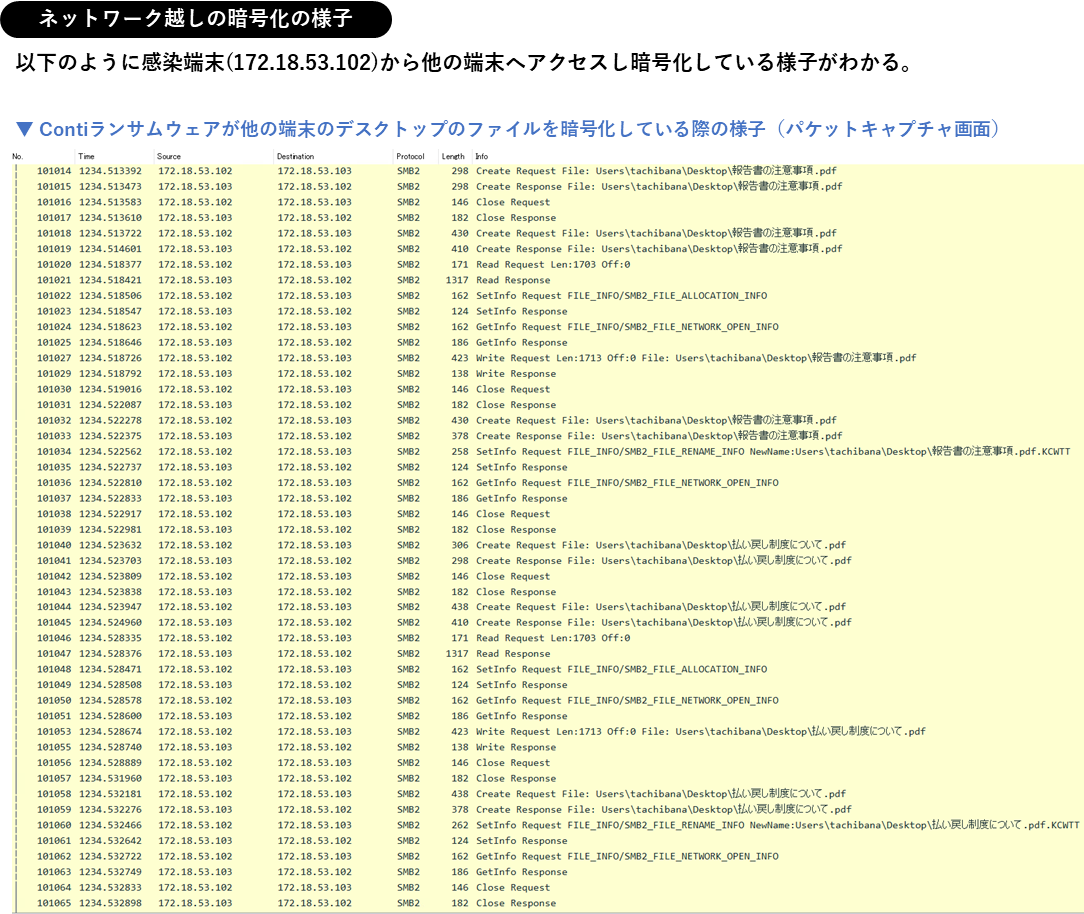Viewport: 1084px width, 914px height.
Task: Select packet 101027 Write Request for 報告書の注意事項.pdf
Action: click(x=400, y=357)
